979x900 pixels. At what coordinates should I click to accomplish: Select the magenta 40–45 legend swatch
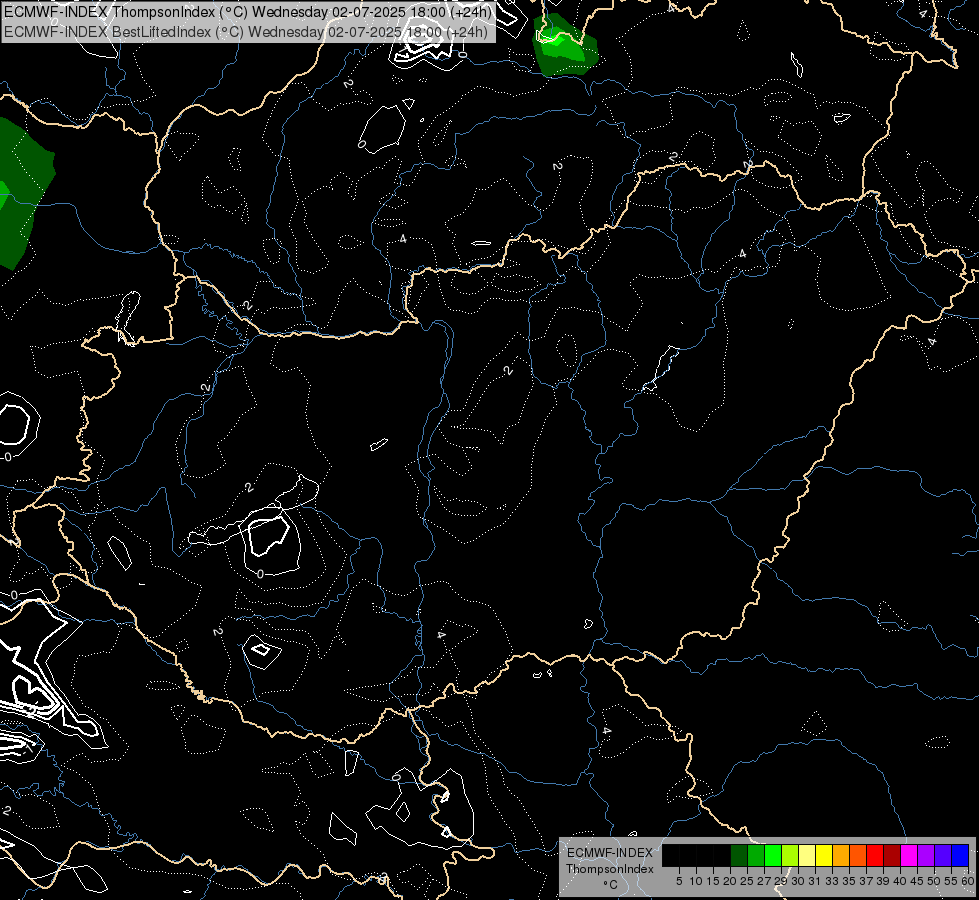tap(909, 855)
